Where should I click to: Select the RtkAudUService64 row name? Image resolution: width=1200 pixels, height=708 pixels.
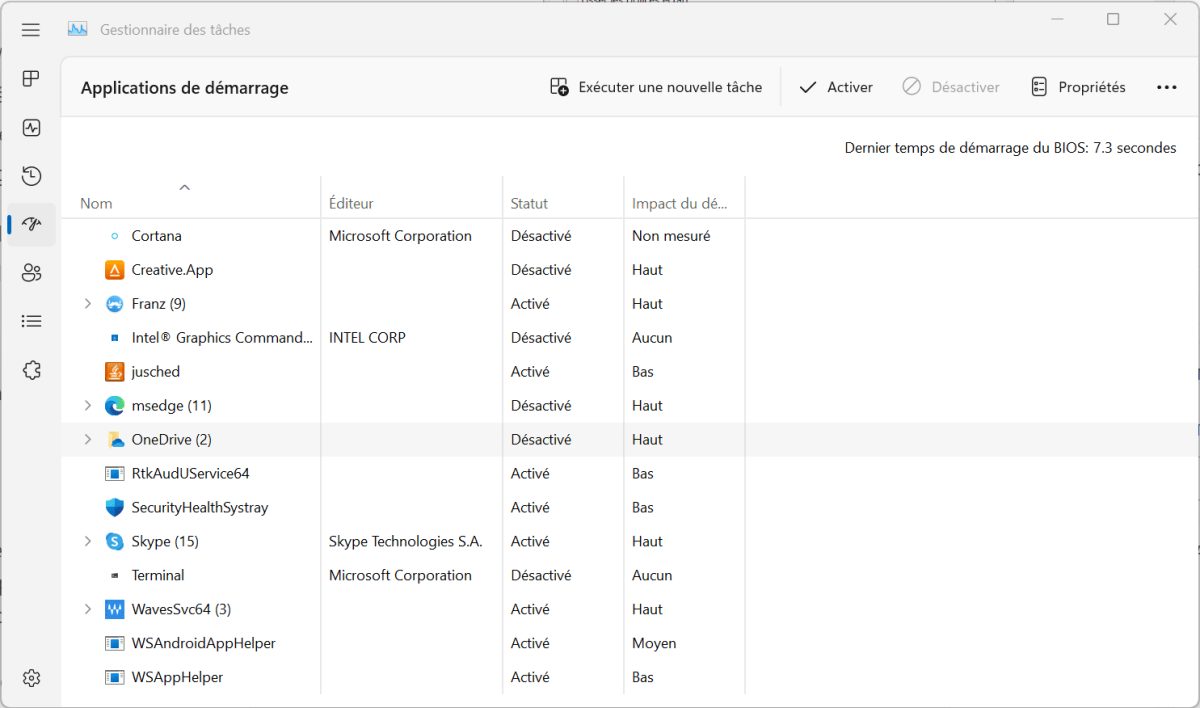click(191, 474)
